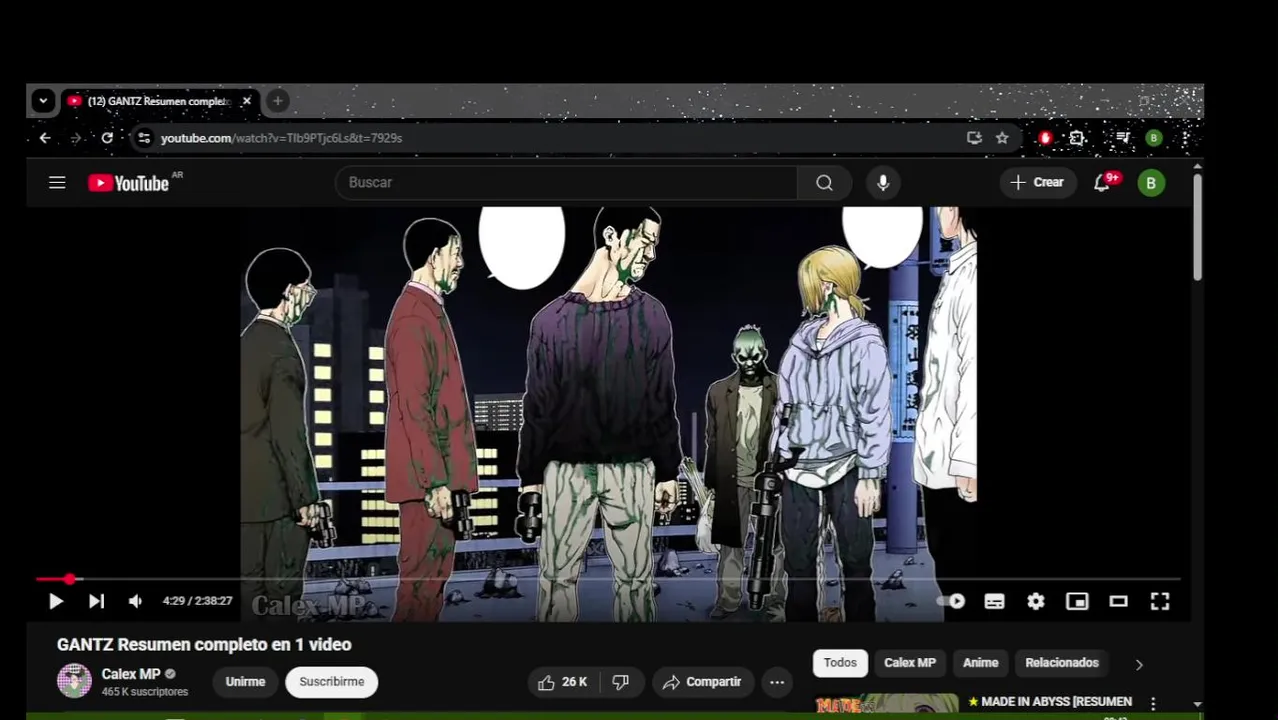This screenshot has width=1278, height=720.
Task: Expand more filter chips with the arrow
Action: (1139, 664)
